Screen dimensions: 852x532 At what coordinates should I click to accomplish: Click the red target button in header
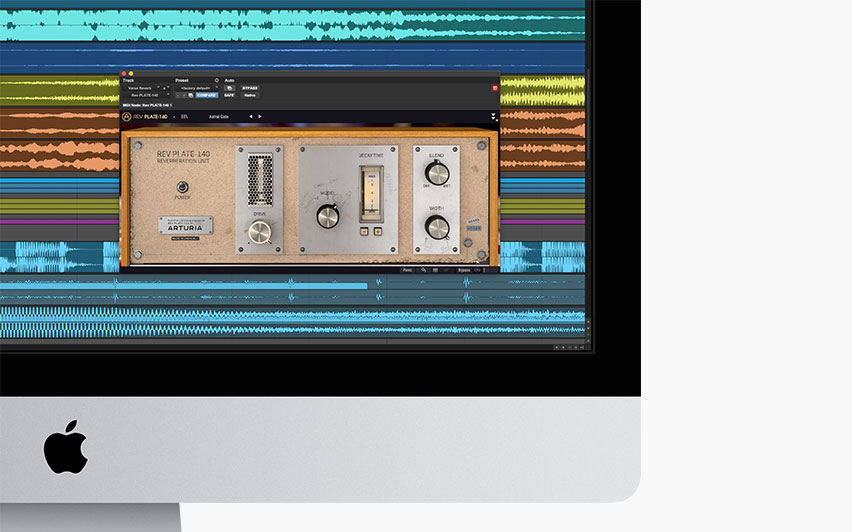click(x=495, y=88)
